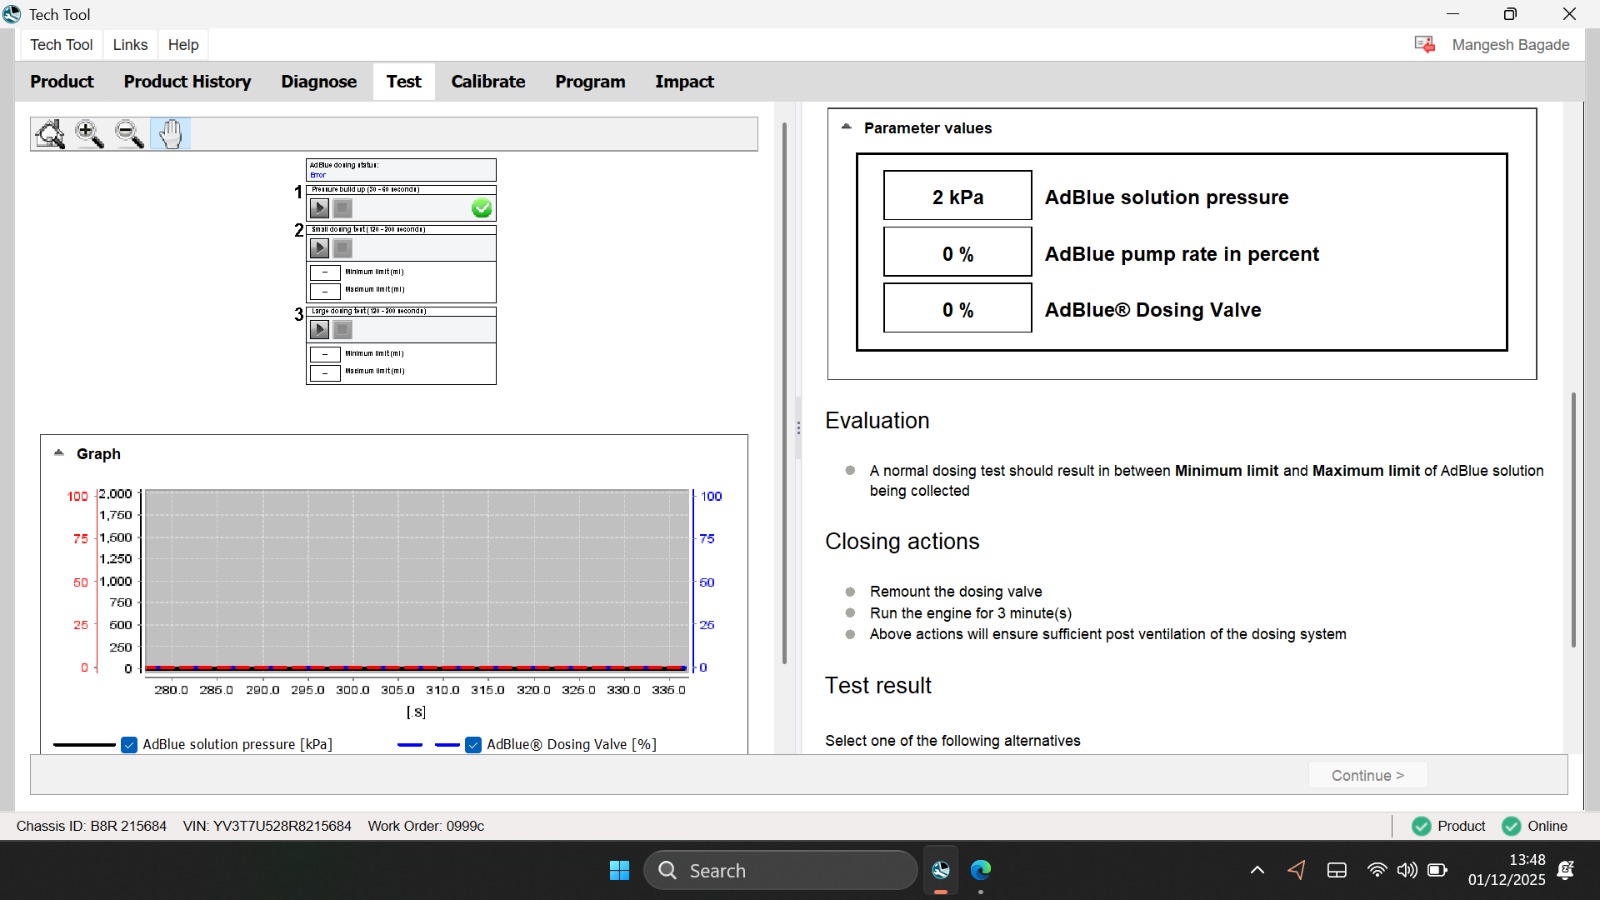This screenshot has width=1600, height=900.
Task: Select the zoom out magnifier tool
Action: (x=130, y=134)
